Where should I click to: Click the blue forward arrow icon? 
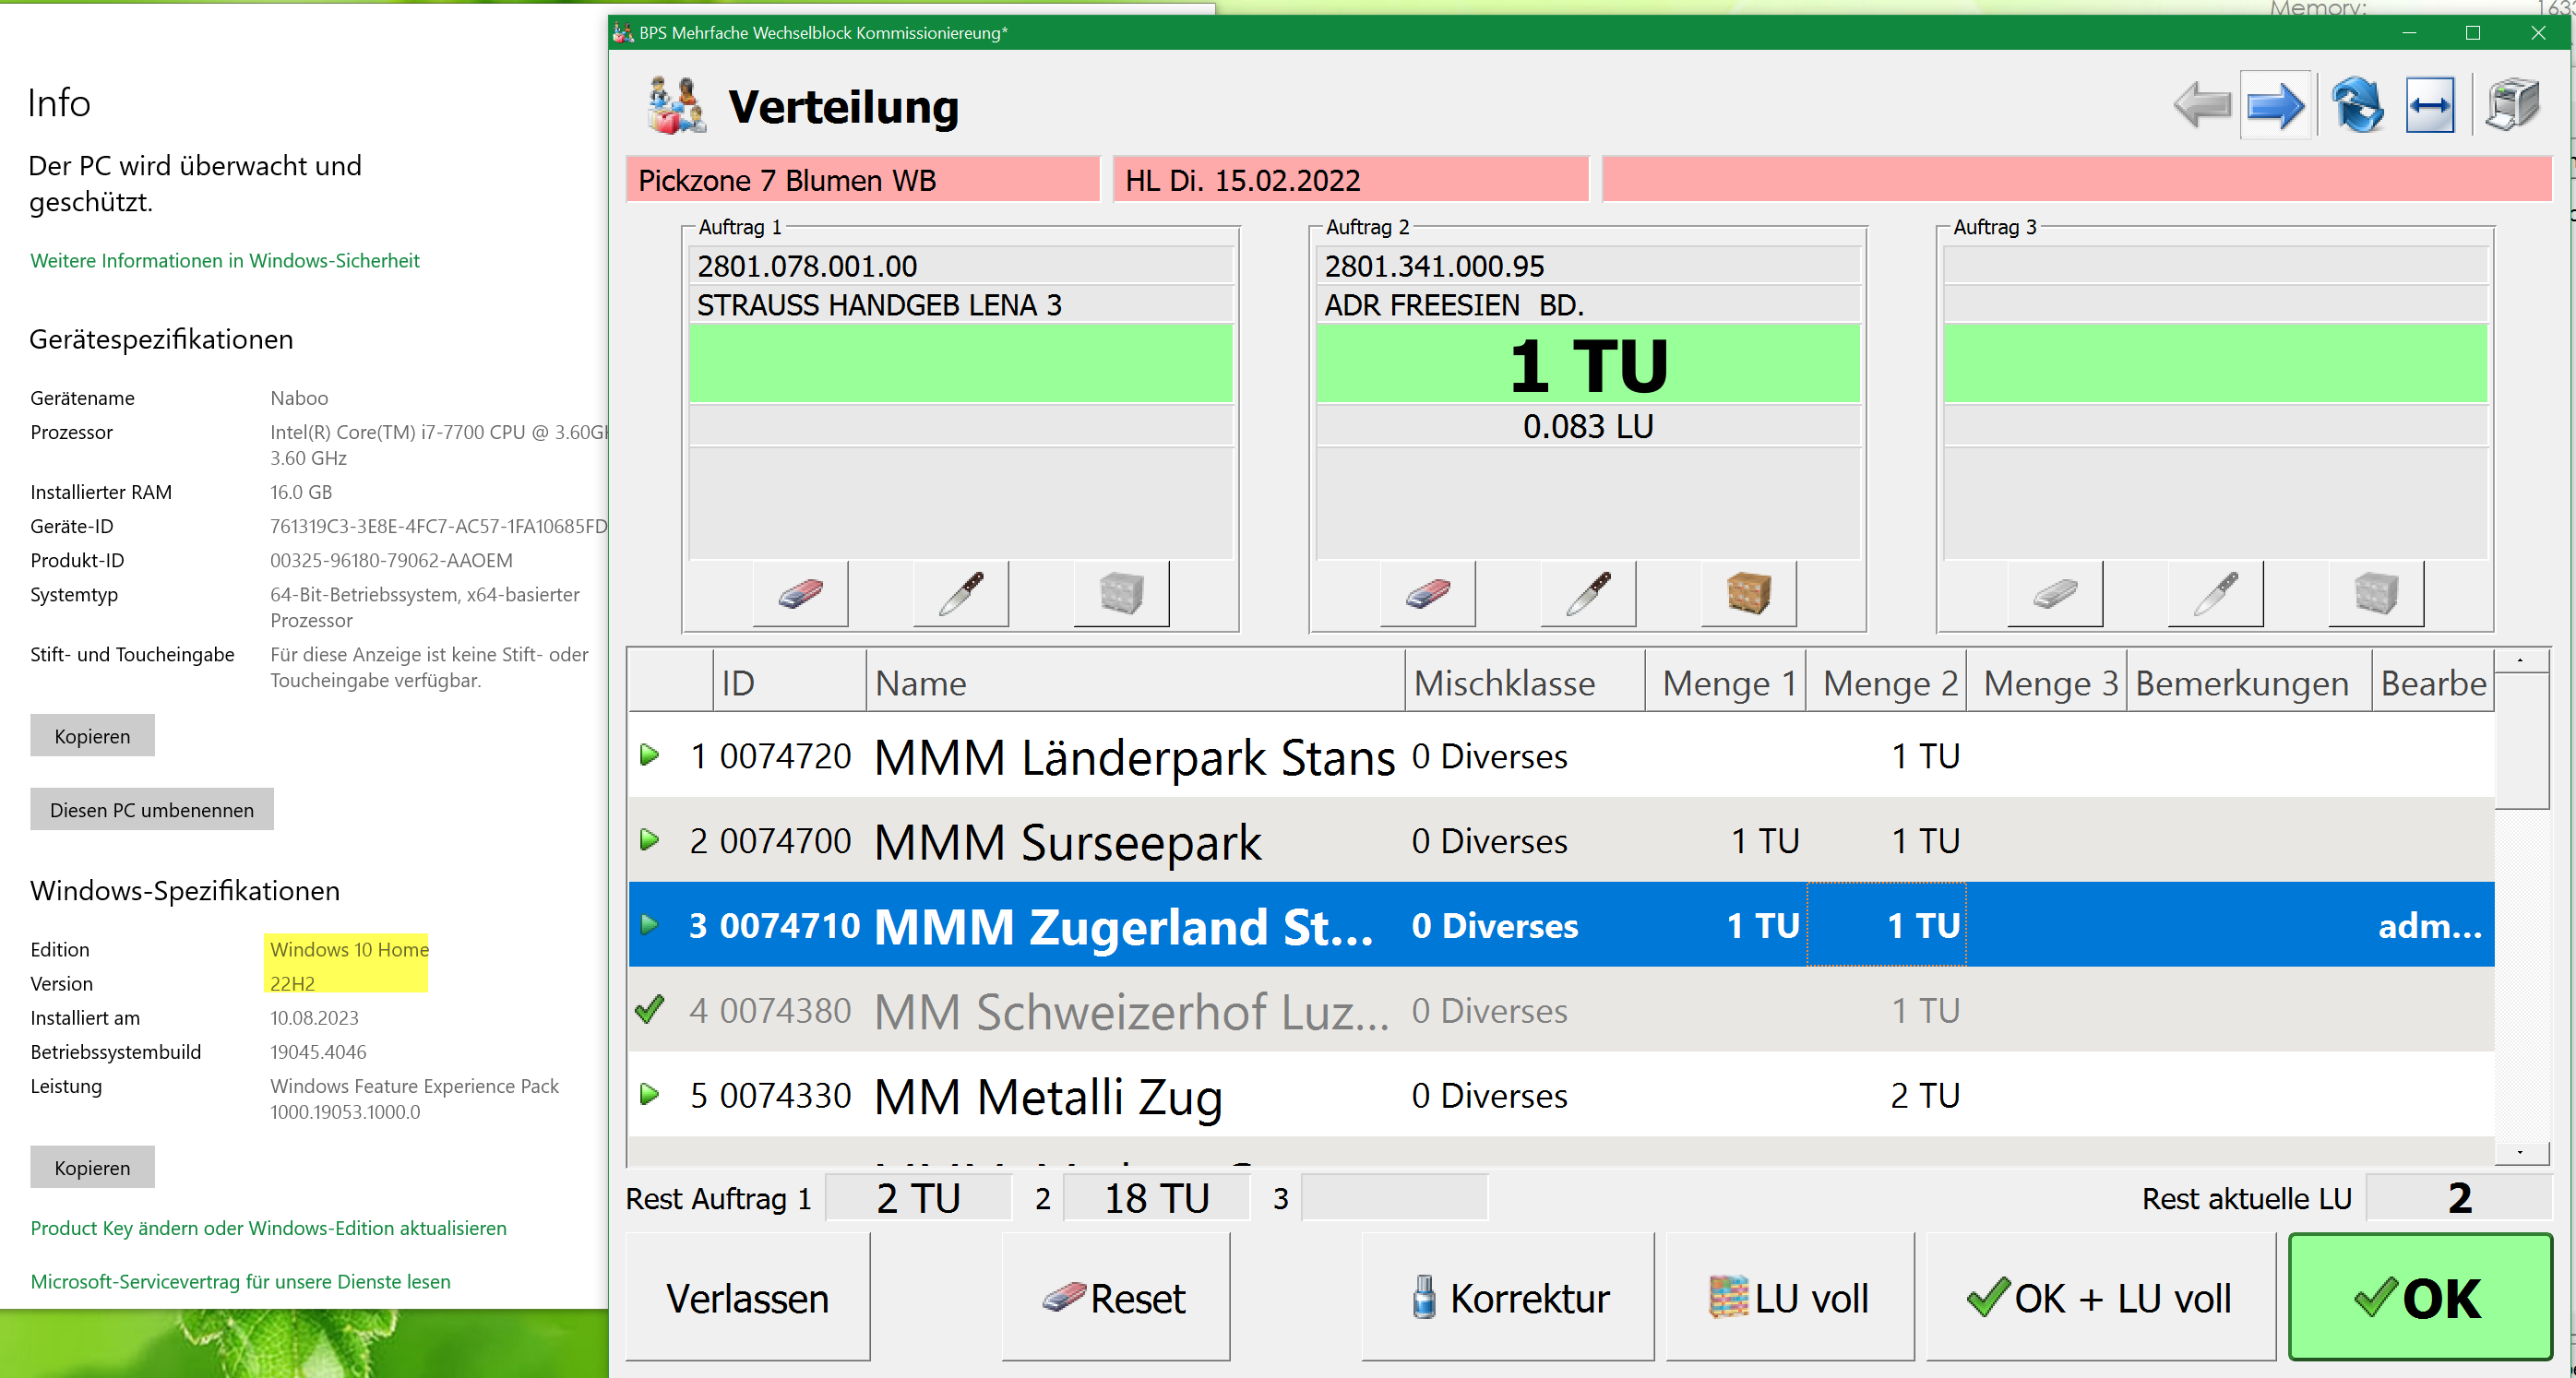pyautogui.click(x=2274, y=106)
